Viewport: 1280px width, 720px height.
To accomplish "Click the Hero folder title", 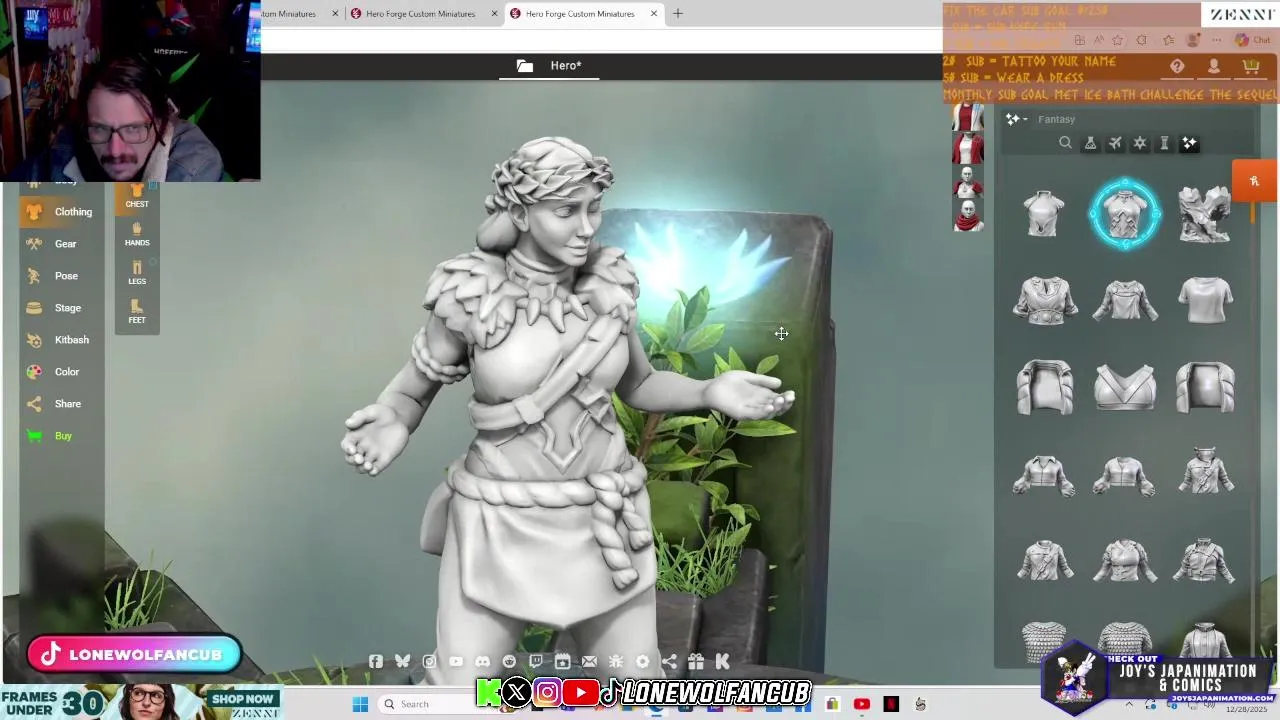I will coord(550,66).
